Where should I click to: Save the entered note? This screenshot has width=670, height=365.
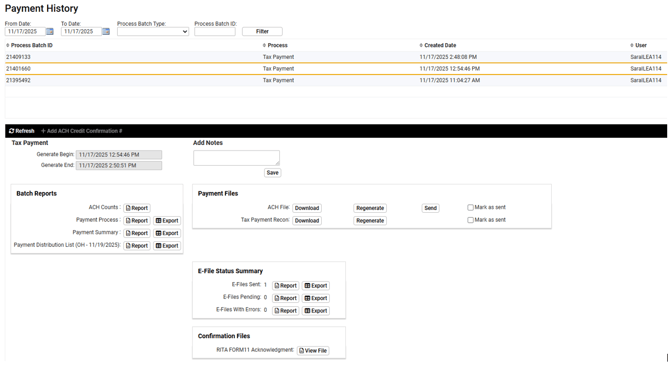tap(273, 173)
